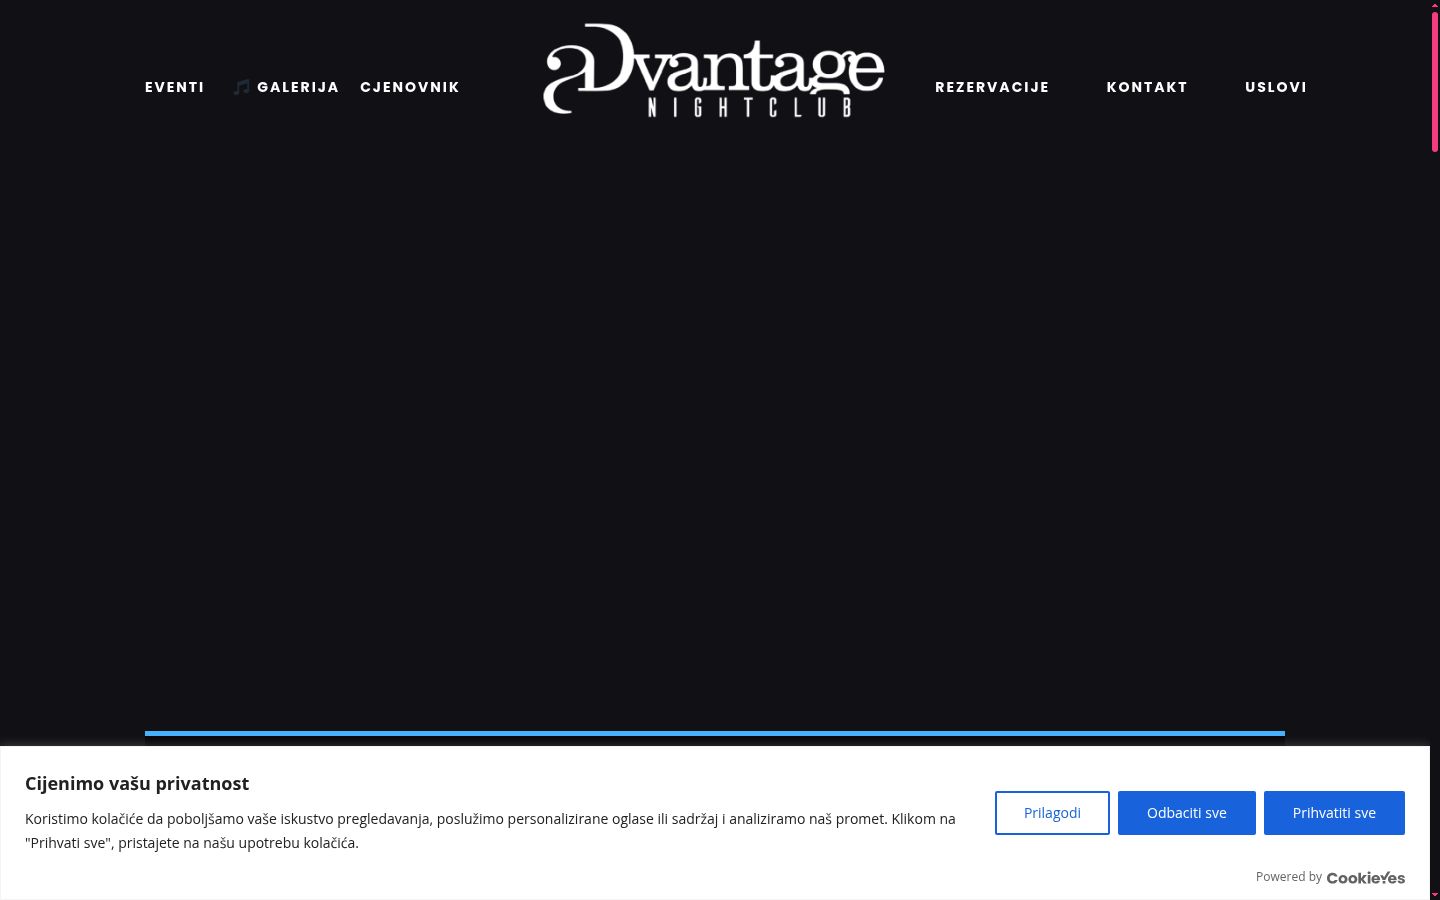Click the "Powered by" text

coord(1289,877)
